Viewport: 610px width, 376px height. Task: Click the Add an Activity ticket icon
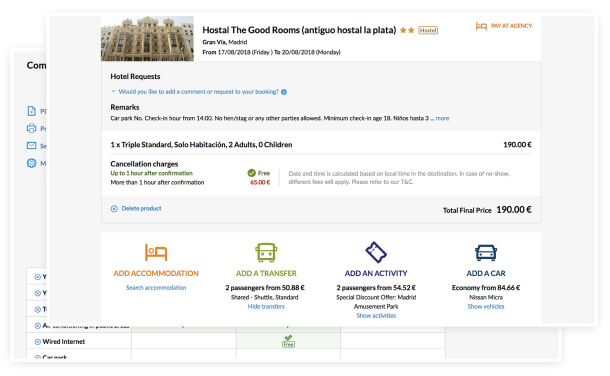pos(376,252)
